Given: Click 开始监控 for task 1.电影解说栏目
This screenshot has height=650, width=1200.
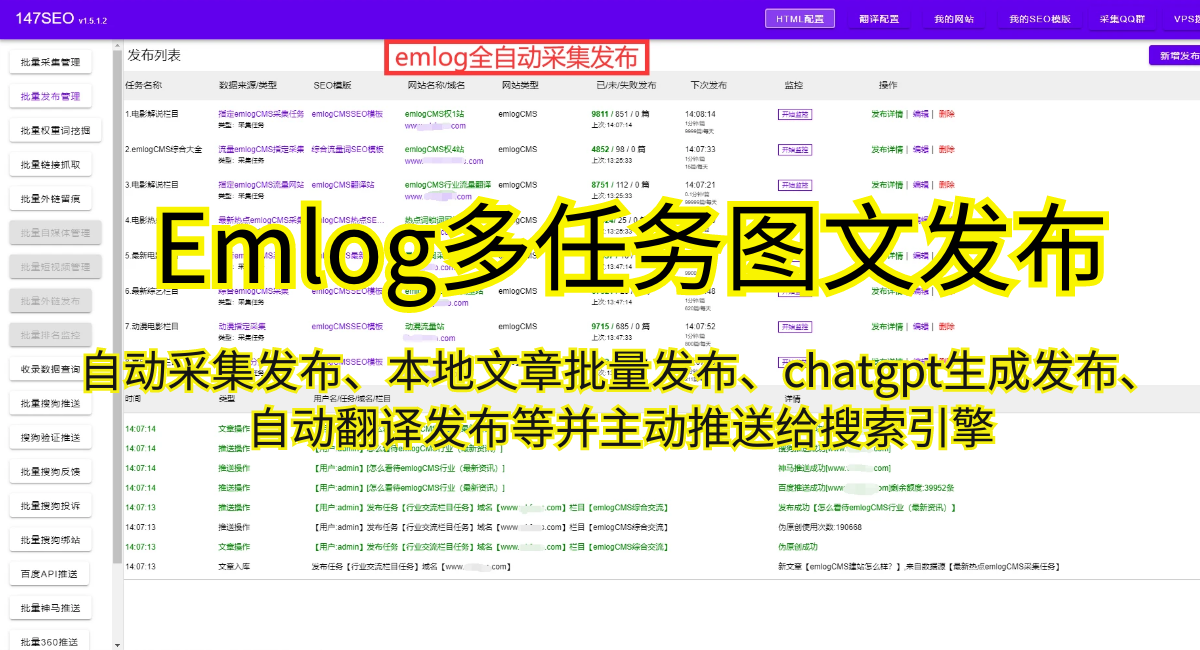Looking at the screenshot, I should pyautogui.click(x=794, y=114).
